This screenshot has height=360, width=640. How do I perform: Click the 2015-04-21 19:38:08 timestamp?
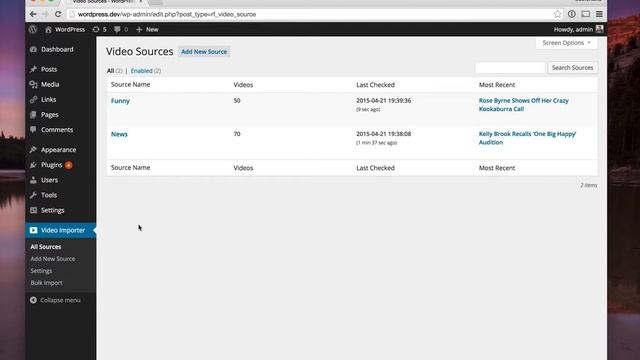(x=384, y=134)
